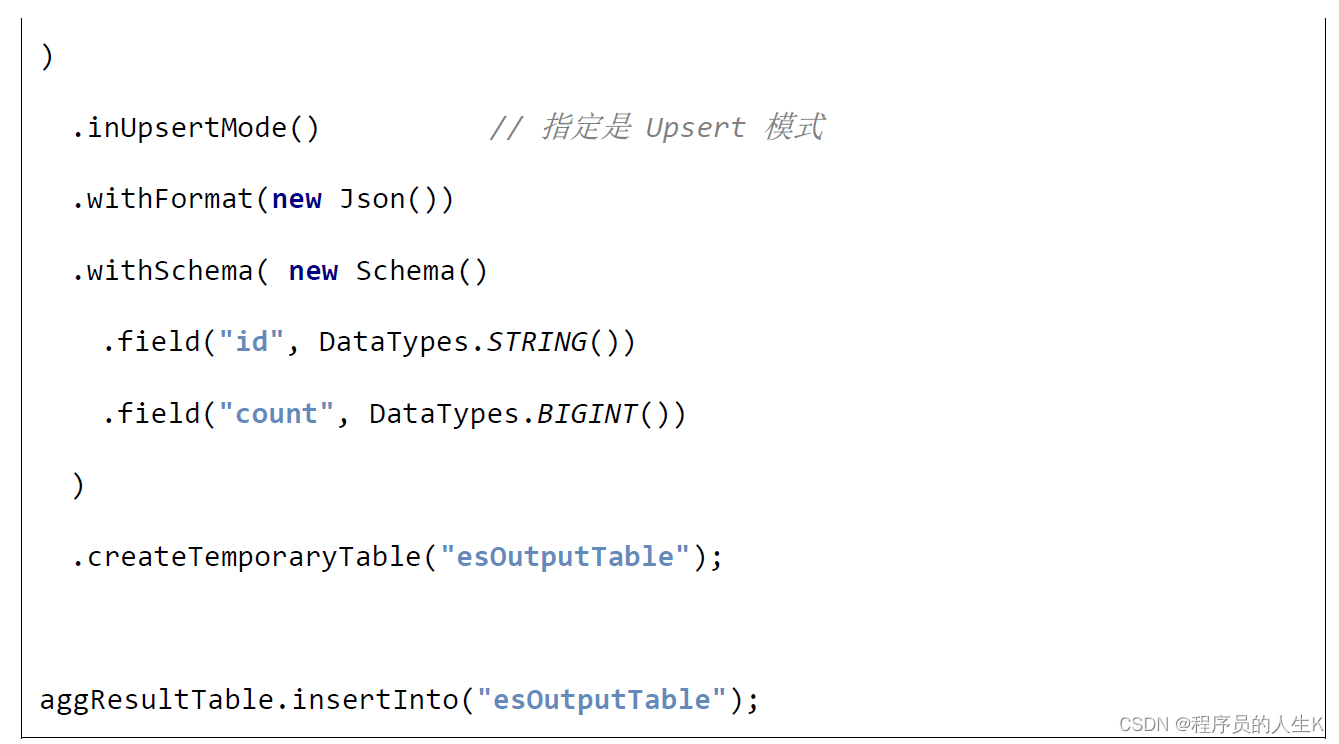The image size is (1339, 744).
Task: Click the Upsert mode code comment
Action: coord(656,128)
